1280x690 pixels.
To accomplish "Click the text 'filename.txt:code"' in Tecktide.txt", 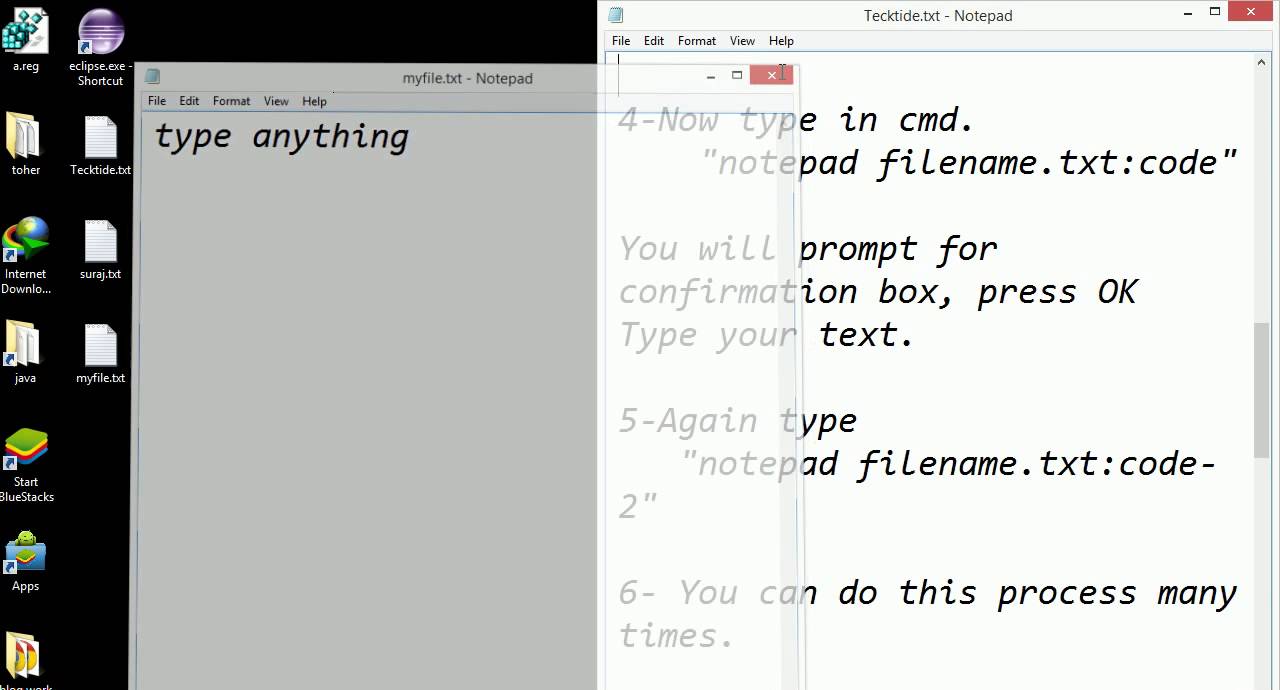I will [1057, 162].
